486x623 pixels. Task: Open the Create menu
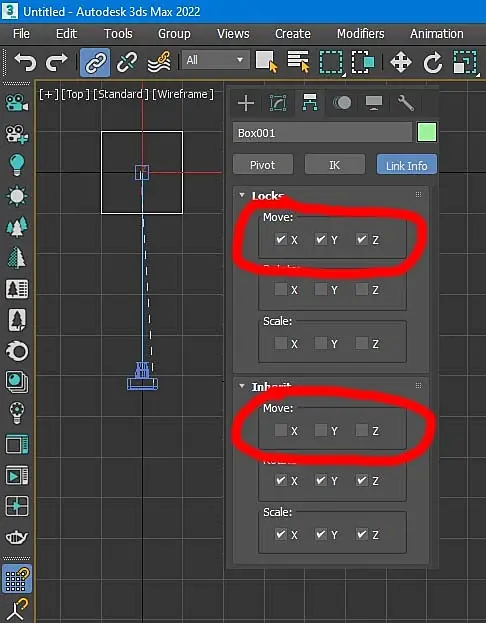[x=293, y=34]
